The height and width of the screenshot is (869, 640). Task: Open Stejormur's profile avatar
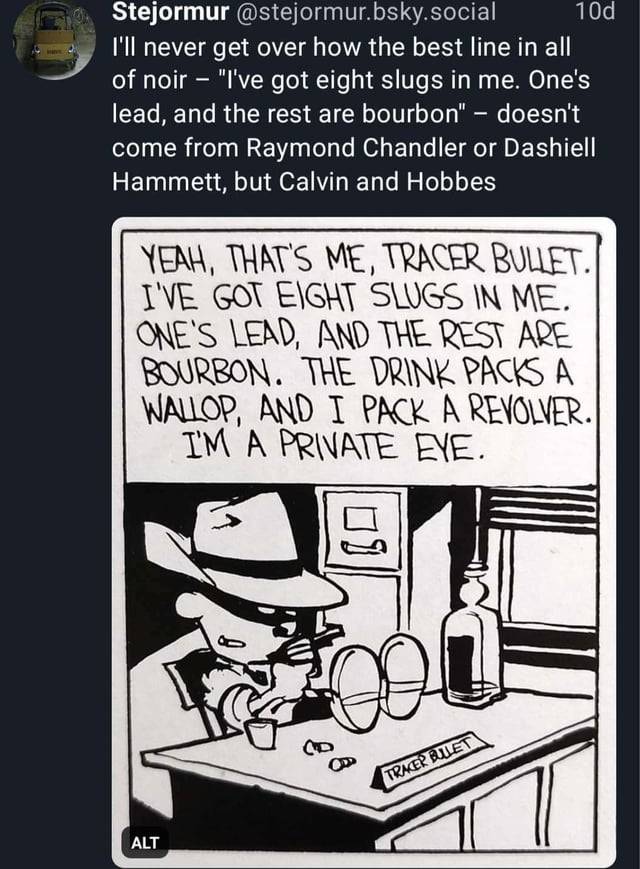pyautogui.click(x=54, y=38)
